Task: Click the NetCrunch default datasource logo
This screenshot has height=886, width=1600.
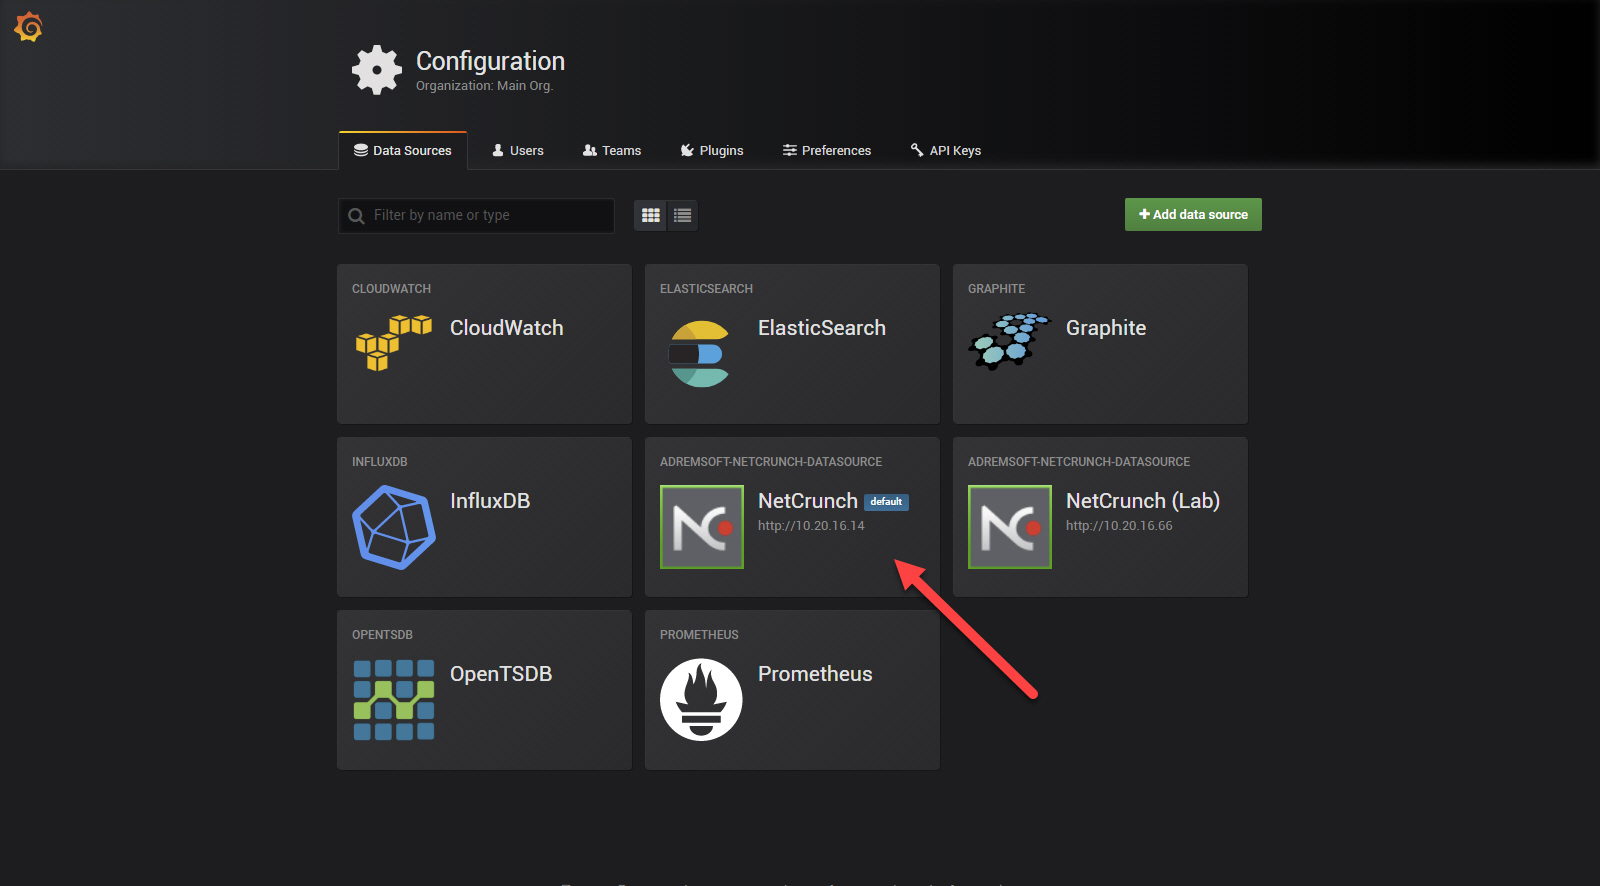Action: [702, 527]
